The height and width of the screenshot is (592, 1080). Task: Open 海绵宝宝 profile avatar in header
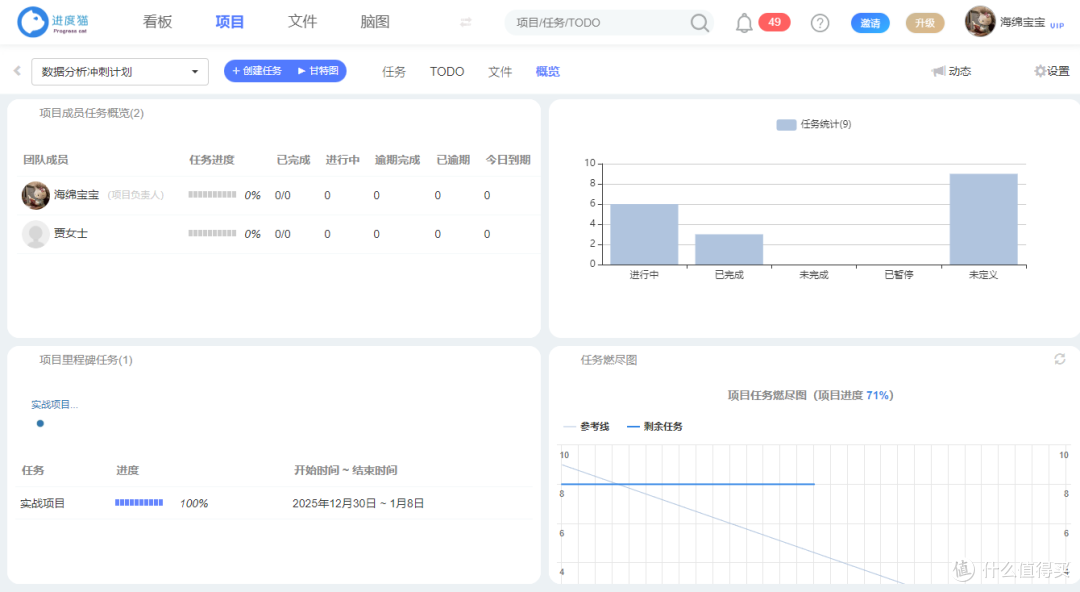[x=979, y=21]
